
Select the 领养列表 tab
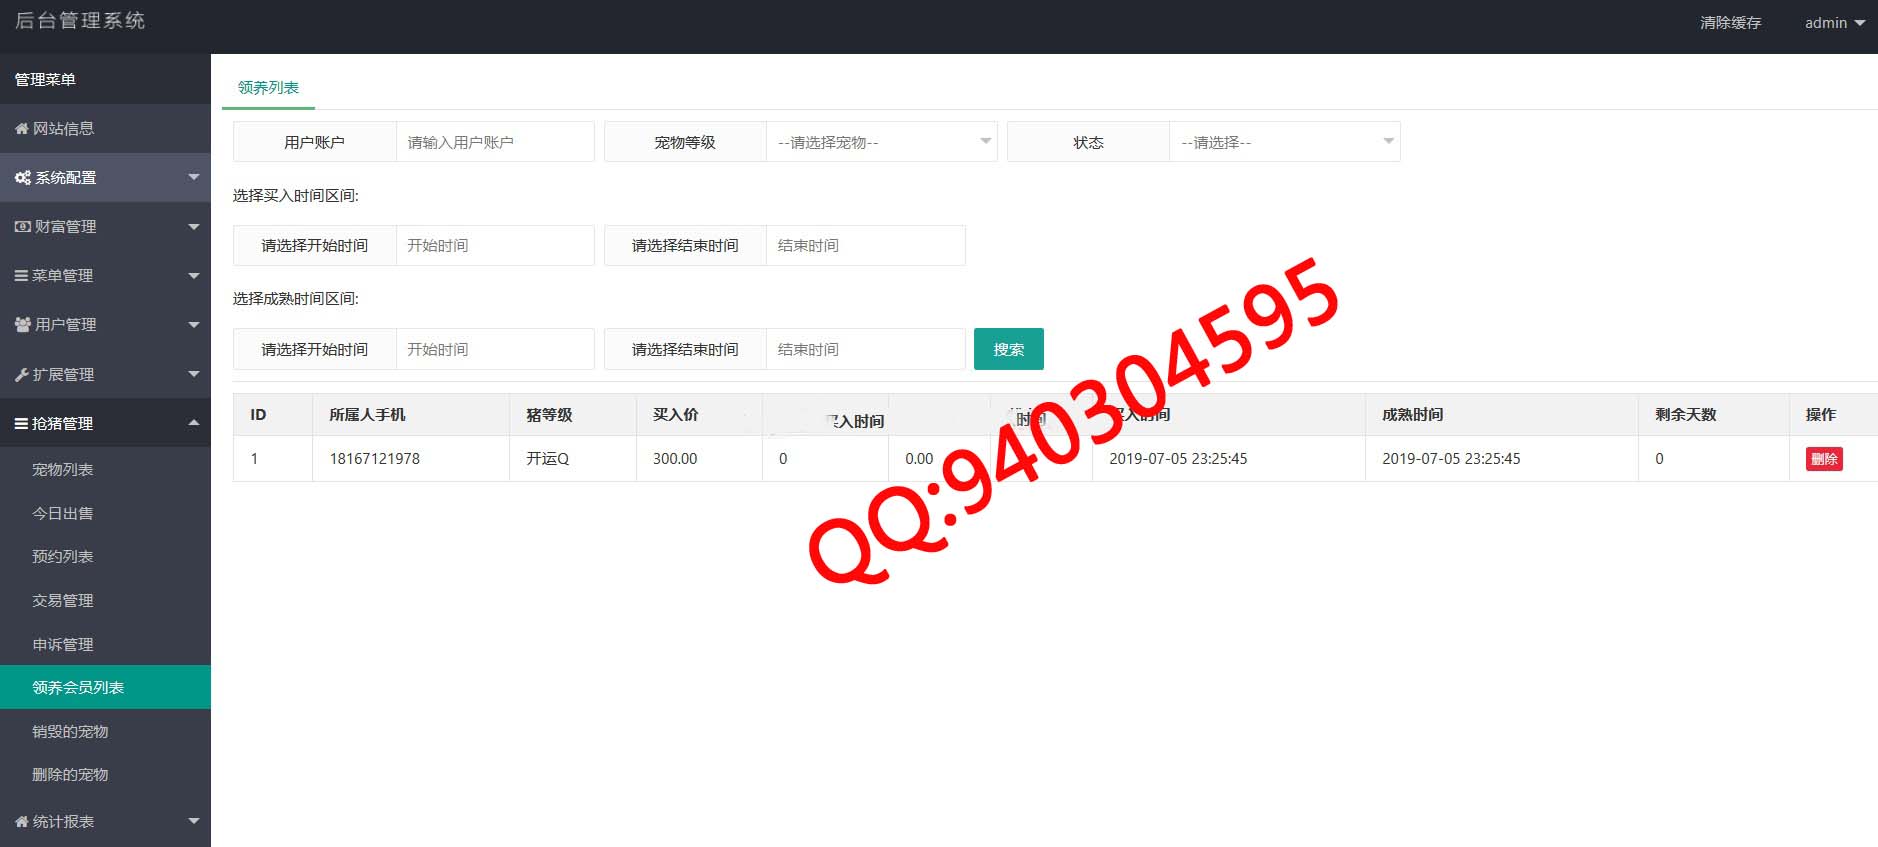(268, 88)
